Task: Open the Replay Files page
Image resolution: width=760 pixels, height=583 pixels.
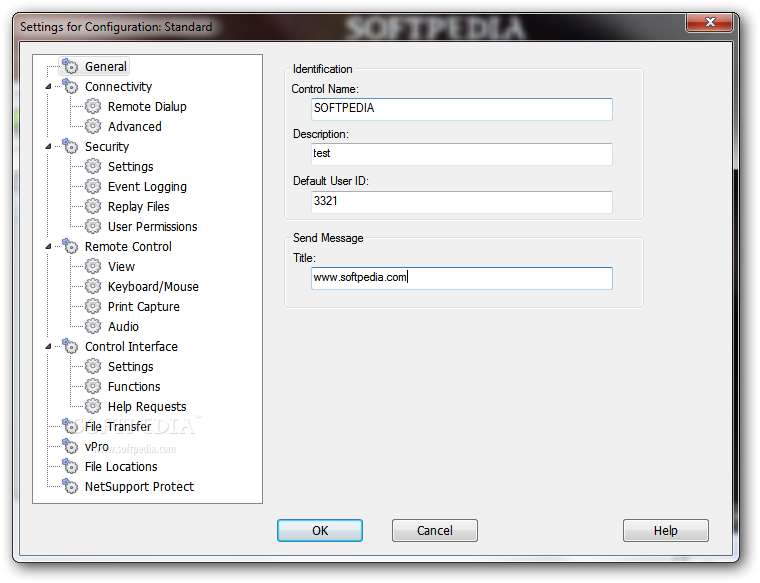Action: pos(138,206)
